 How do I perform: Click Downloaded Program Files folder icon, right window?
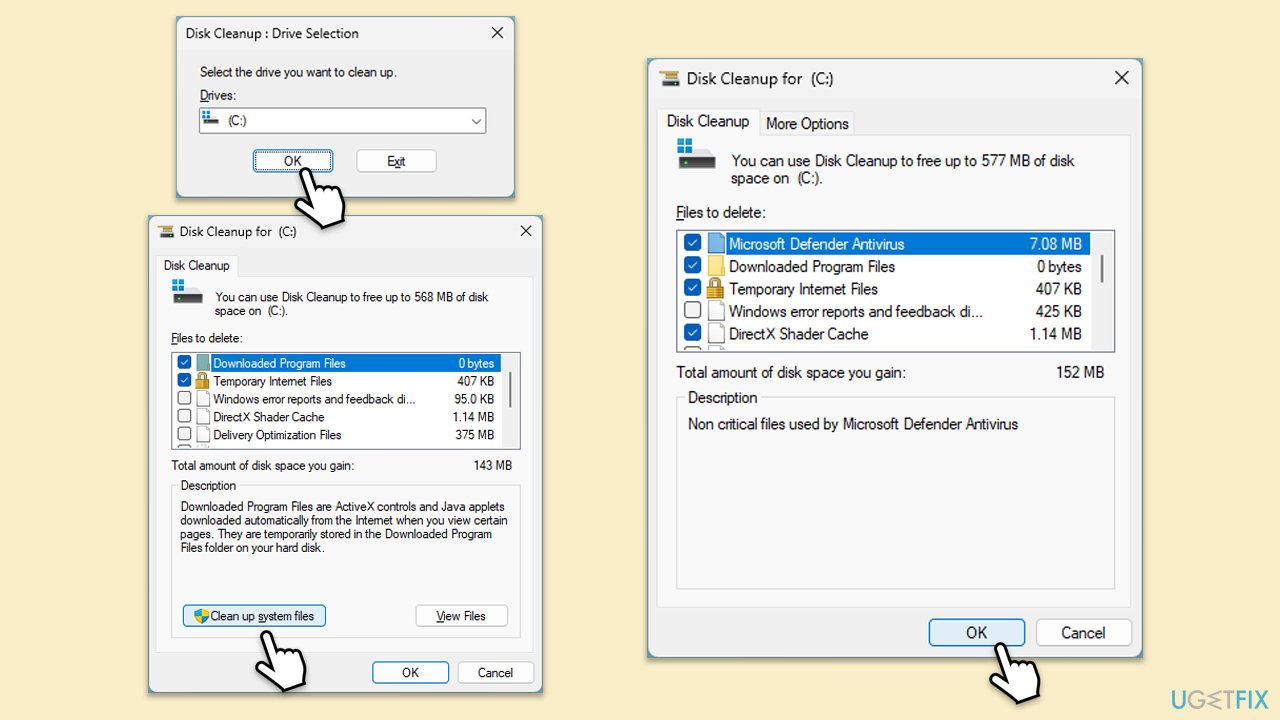coord(715,266)
